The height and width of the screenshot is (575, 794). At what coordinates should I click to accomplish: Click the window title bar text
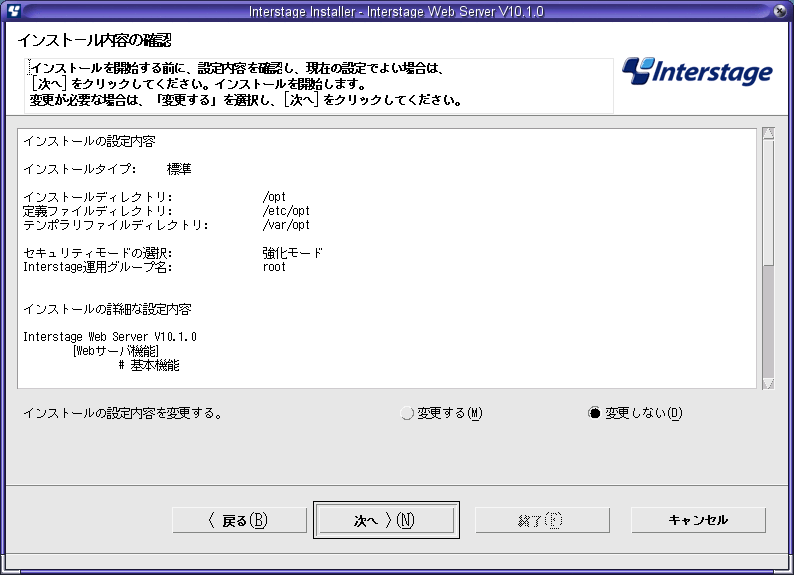396,11
